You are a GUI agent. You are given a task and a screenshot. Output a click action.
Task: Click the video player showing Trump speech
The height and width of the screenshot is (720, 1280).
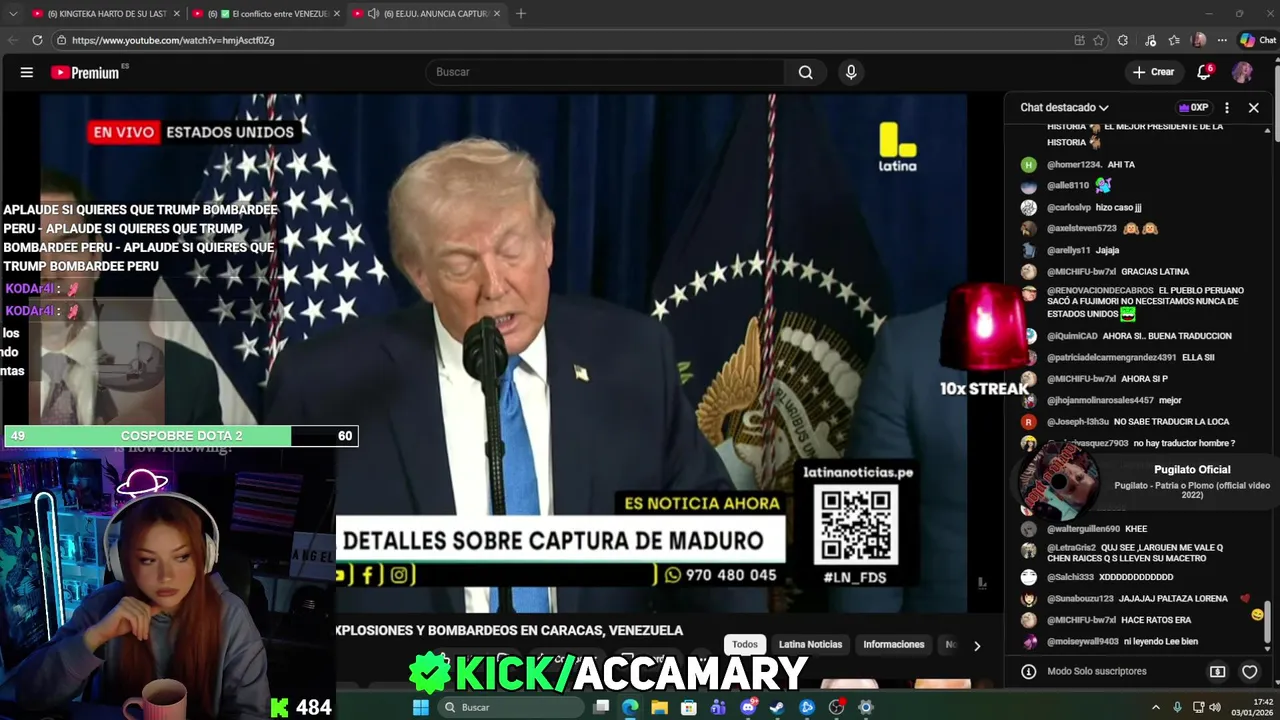[x=503, y=353]
